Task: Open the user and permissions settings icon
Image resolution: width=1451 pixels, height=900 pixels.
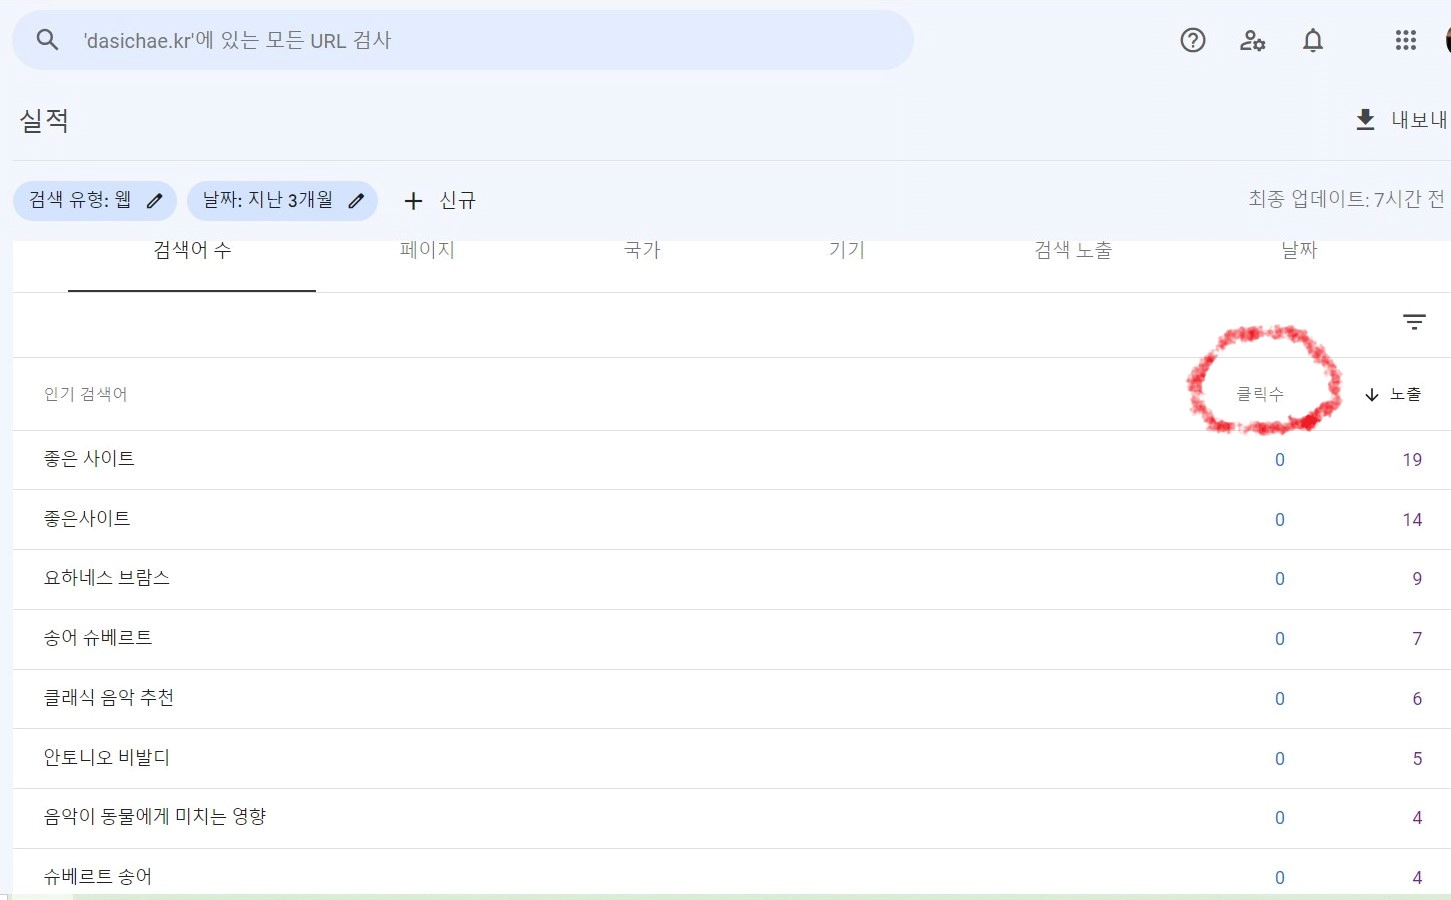Action: 1252,40
